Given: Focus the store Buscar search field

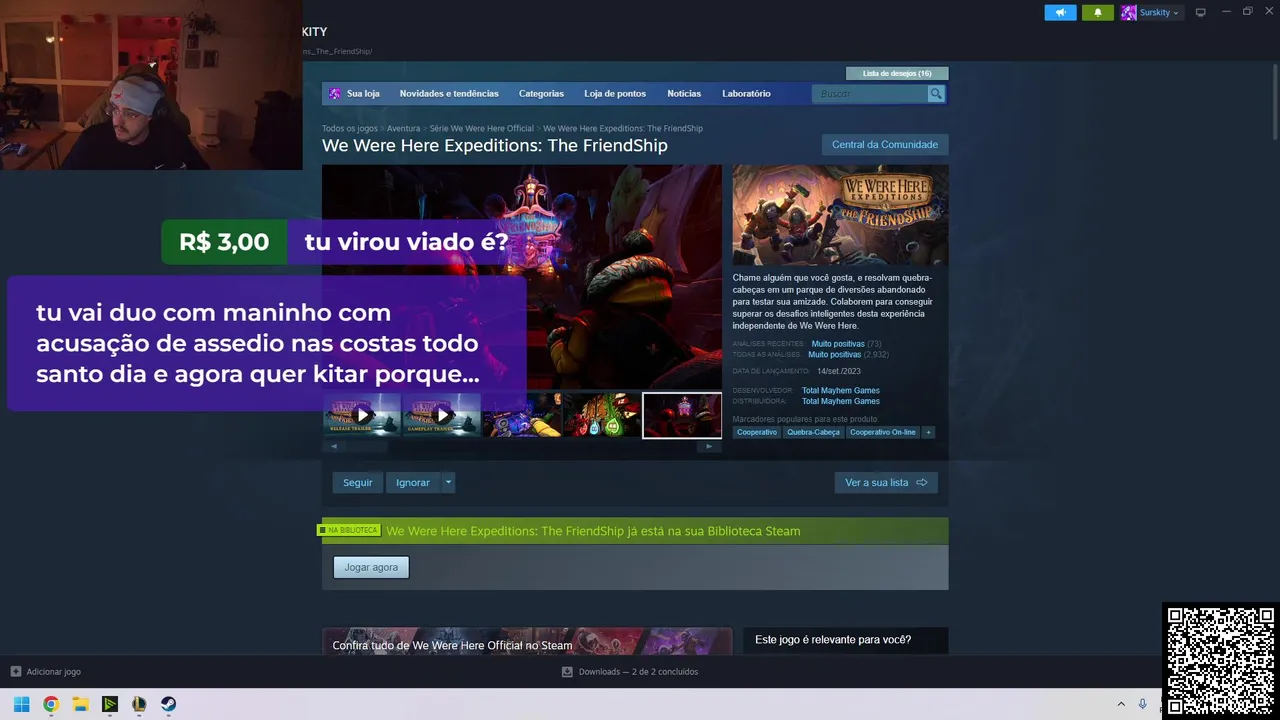Looking at the screenshot, I should tap(870, 93).
